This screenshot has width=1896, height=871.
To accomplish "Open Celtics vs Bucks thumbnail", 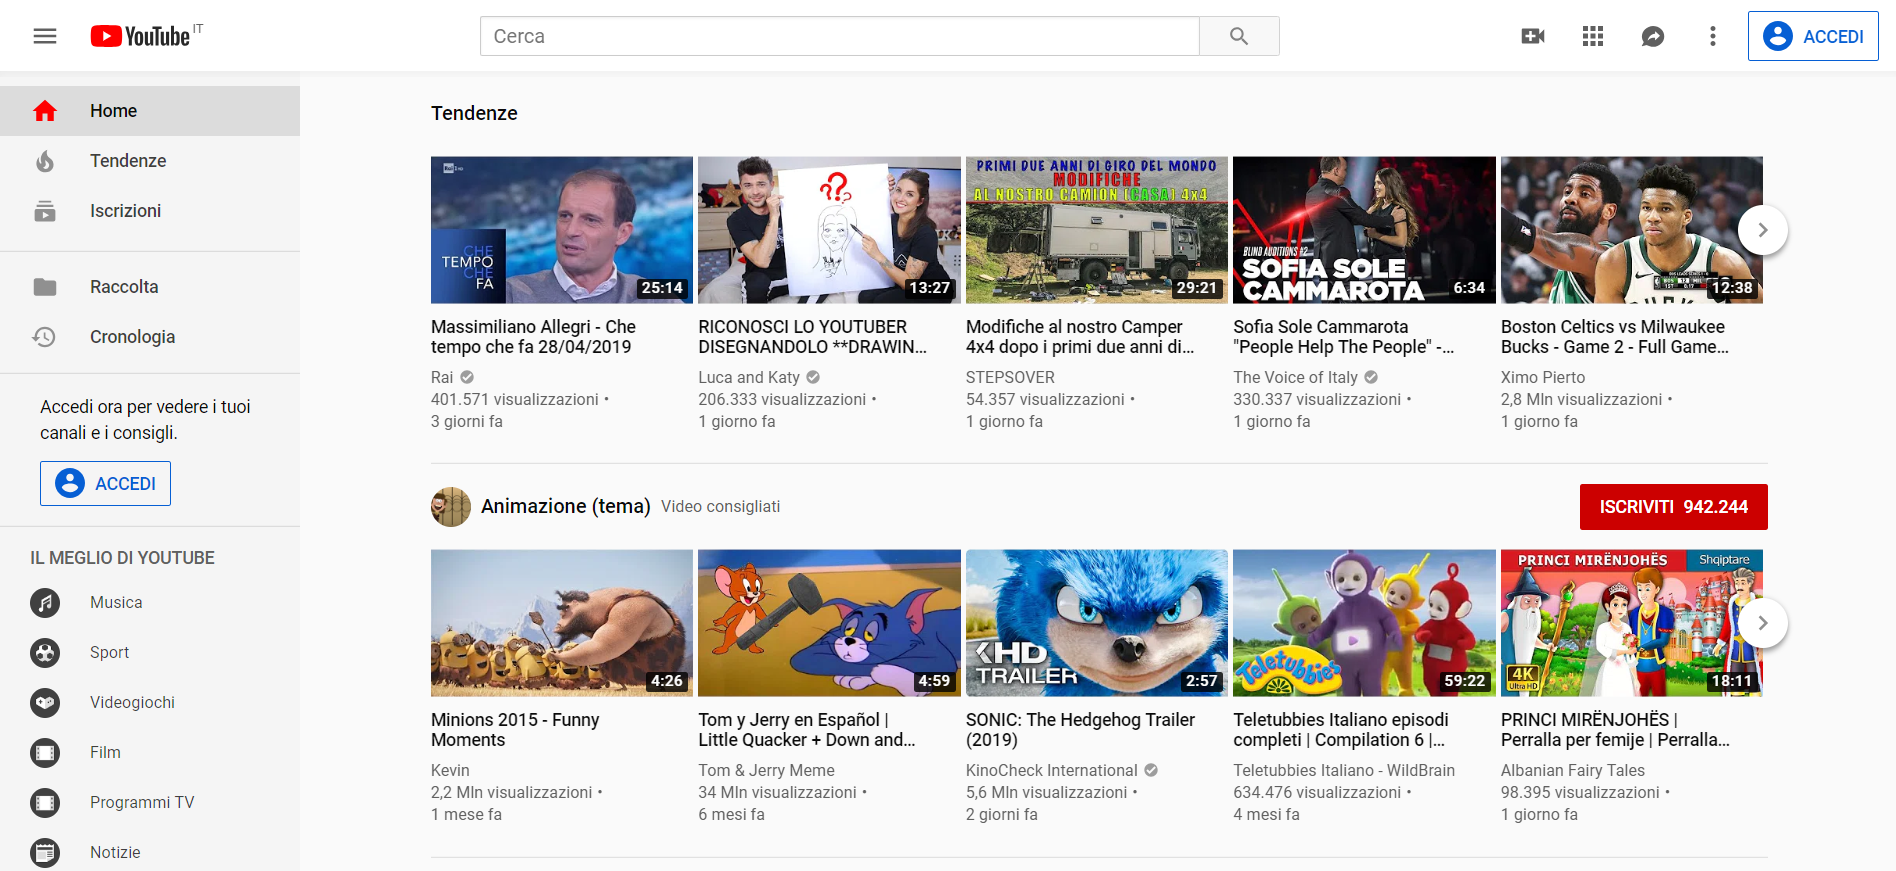I will [x=1632, y=230].
